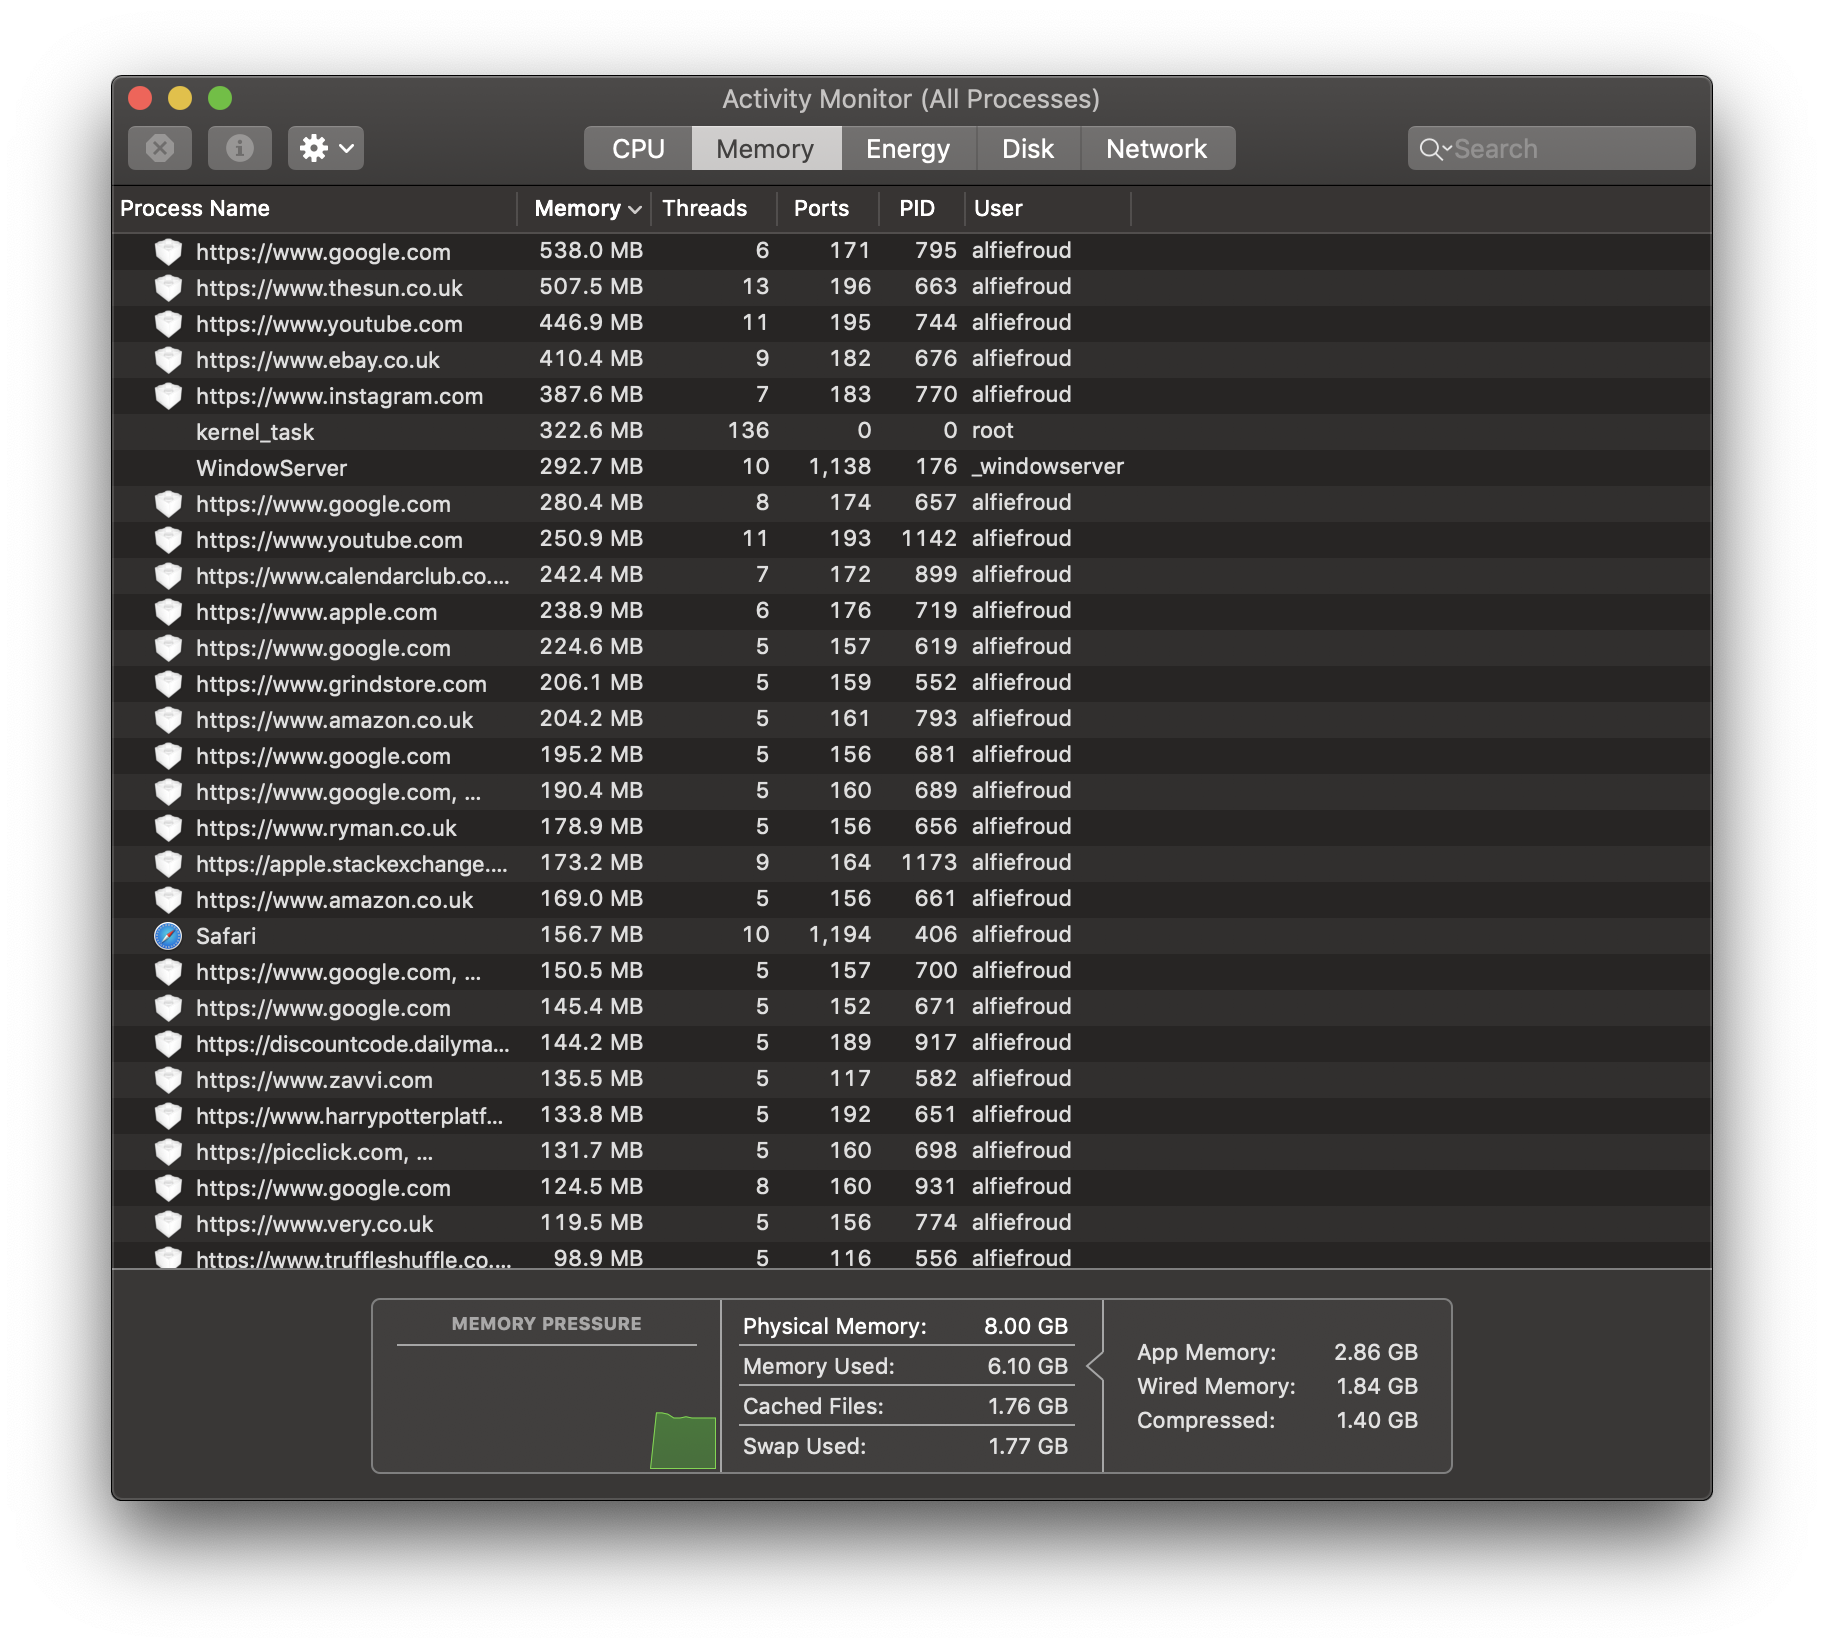The image size is (1824, 1648).
Task: Click the 136 threads value for kernel_task
Action: click(748, 430)
